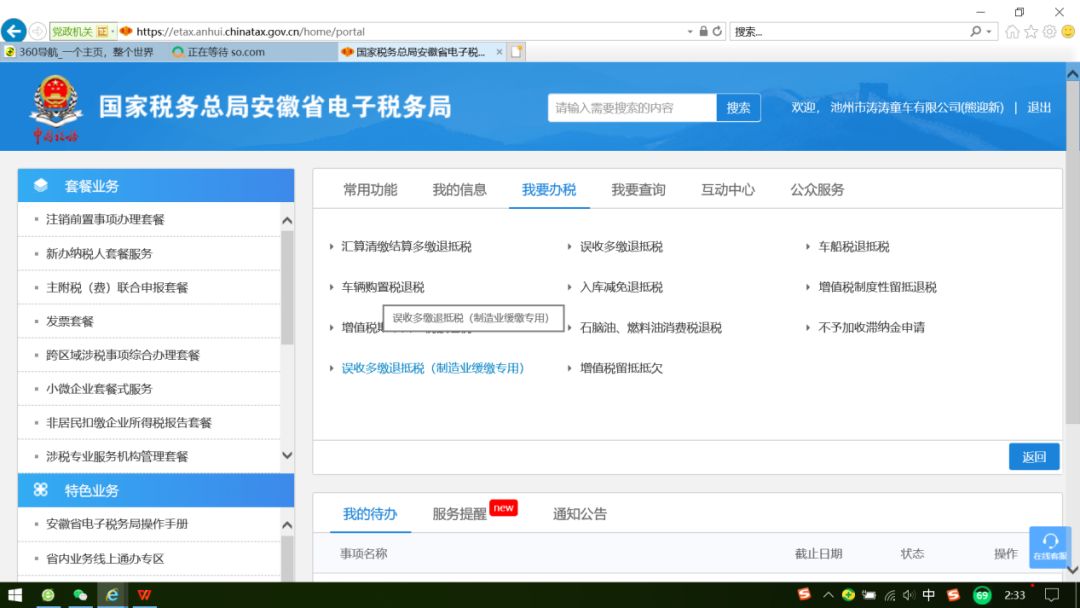The height and width of the screenshot is (608, 1080).
Task: Expand the address bar dropdown arrow
Action: (689, 32)
